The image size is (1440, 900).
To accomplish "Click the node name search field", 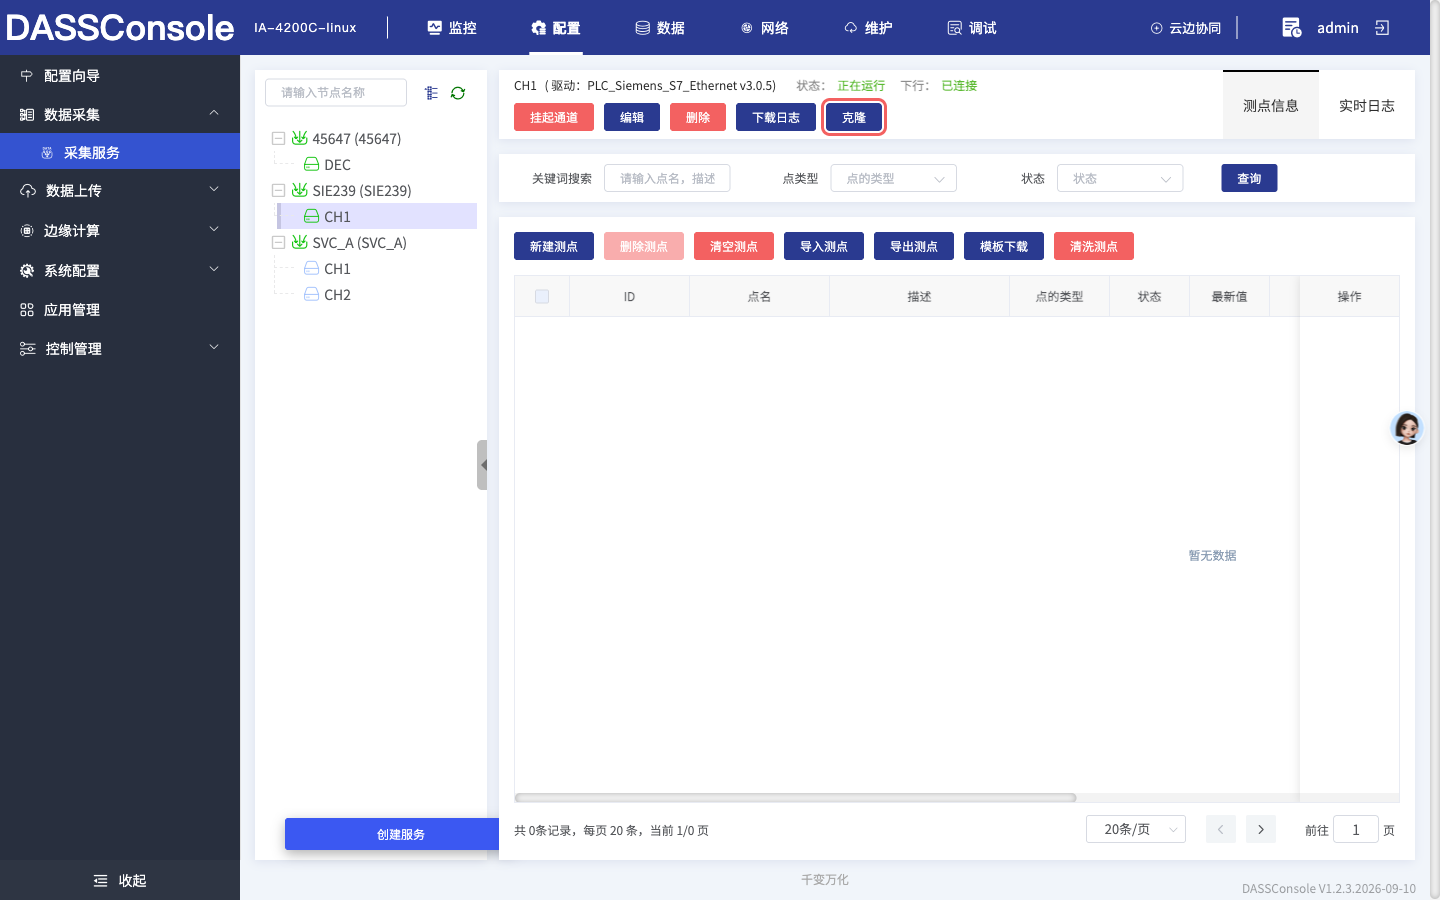I will click(336, 92).
